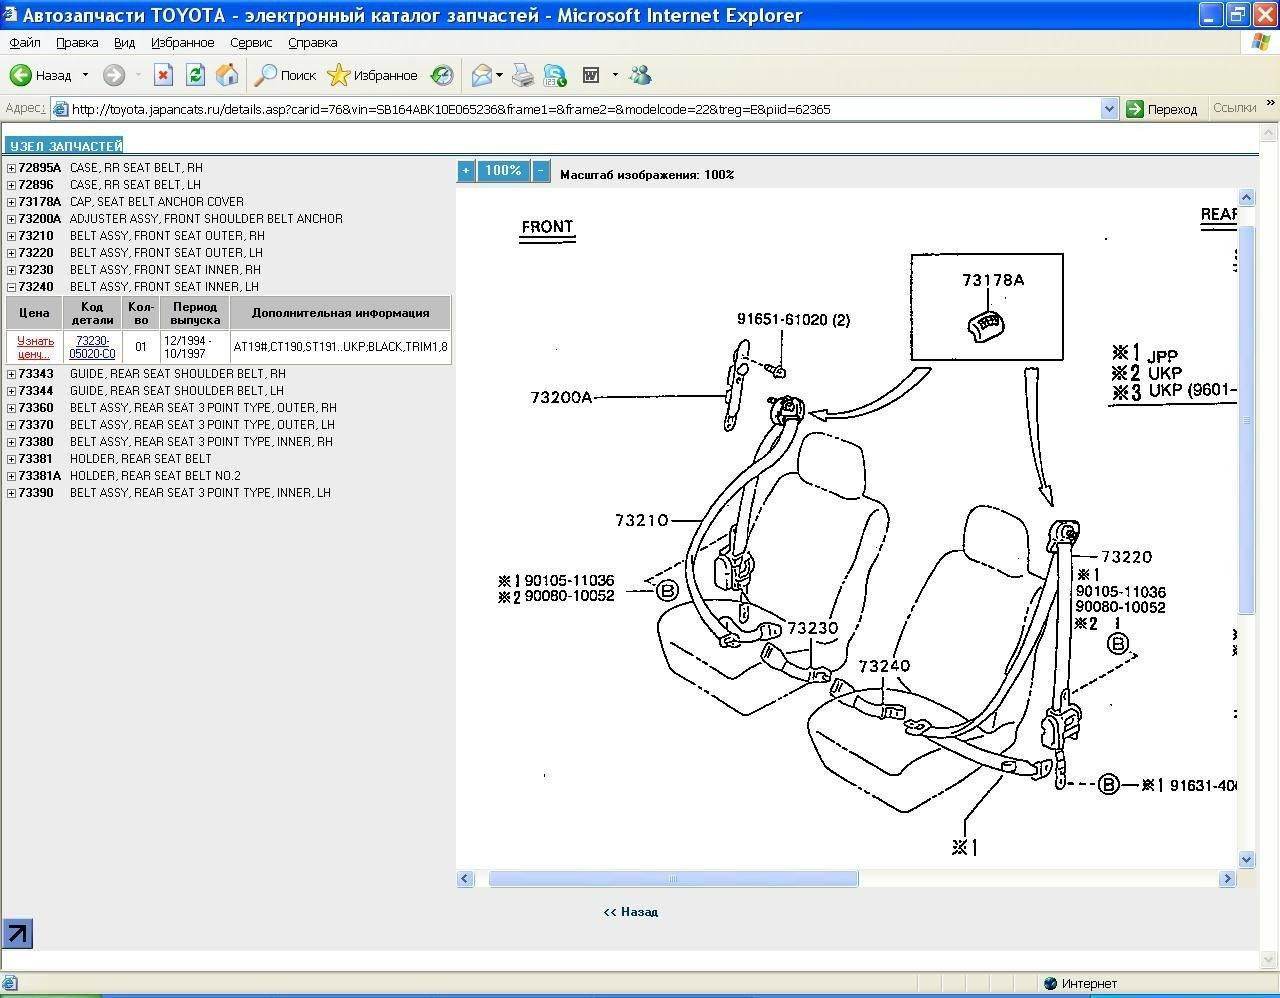Open the Back button history dropdown
Image resolution: width=1280 pixels, height=998 pixels.
point(85,75)
